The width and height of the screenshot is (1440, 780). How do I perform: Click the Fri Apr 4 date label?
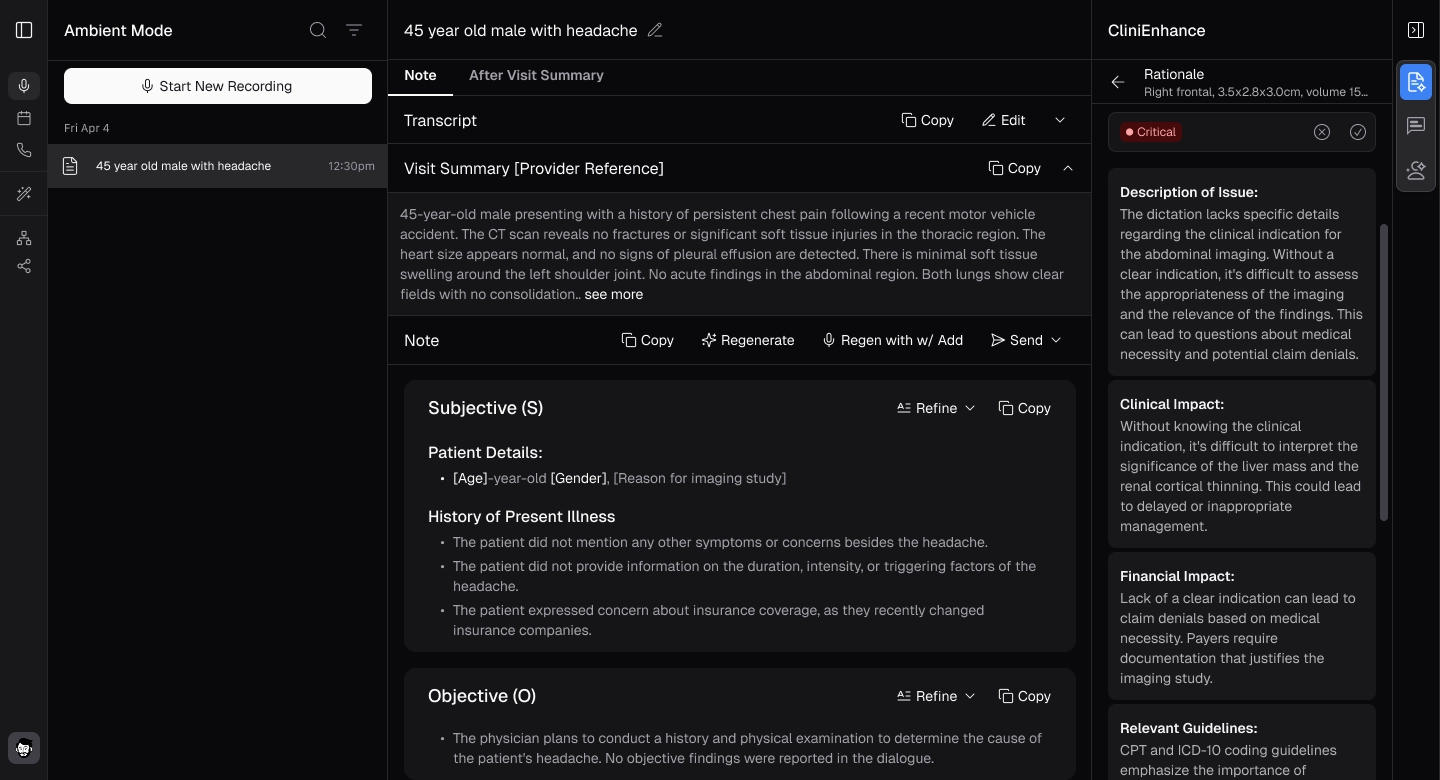[x=87, y=128]
